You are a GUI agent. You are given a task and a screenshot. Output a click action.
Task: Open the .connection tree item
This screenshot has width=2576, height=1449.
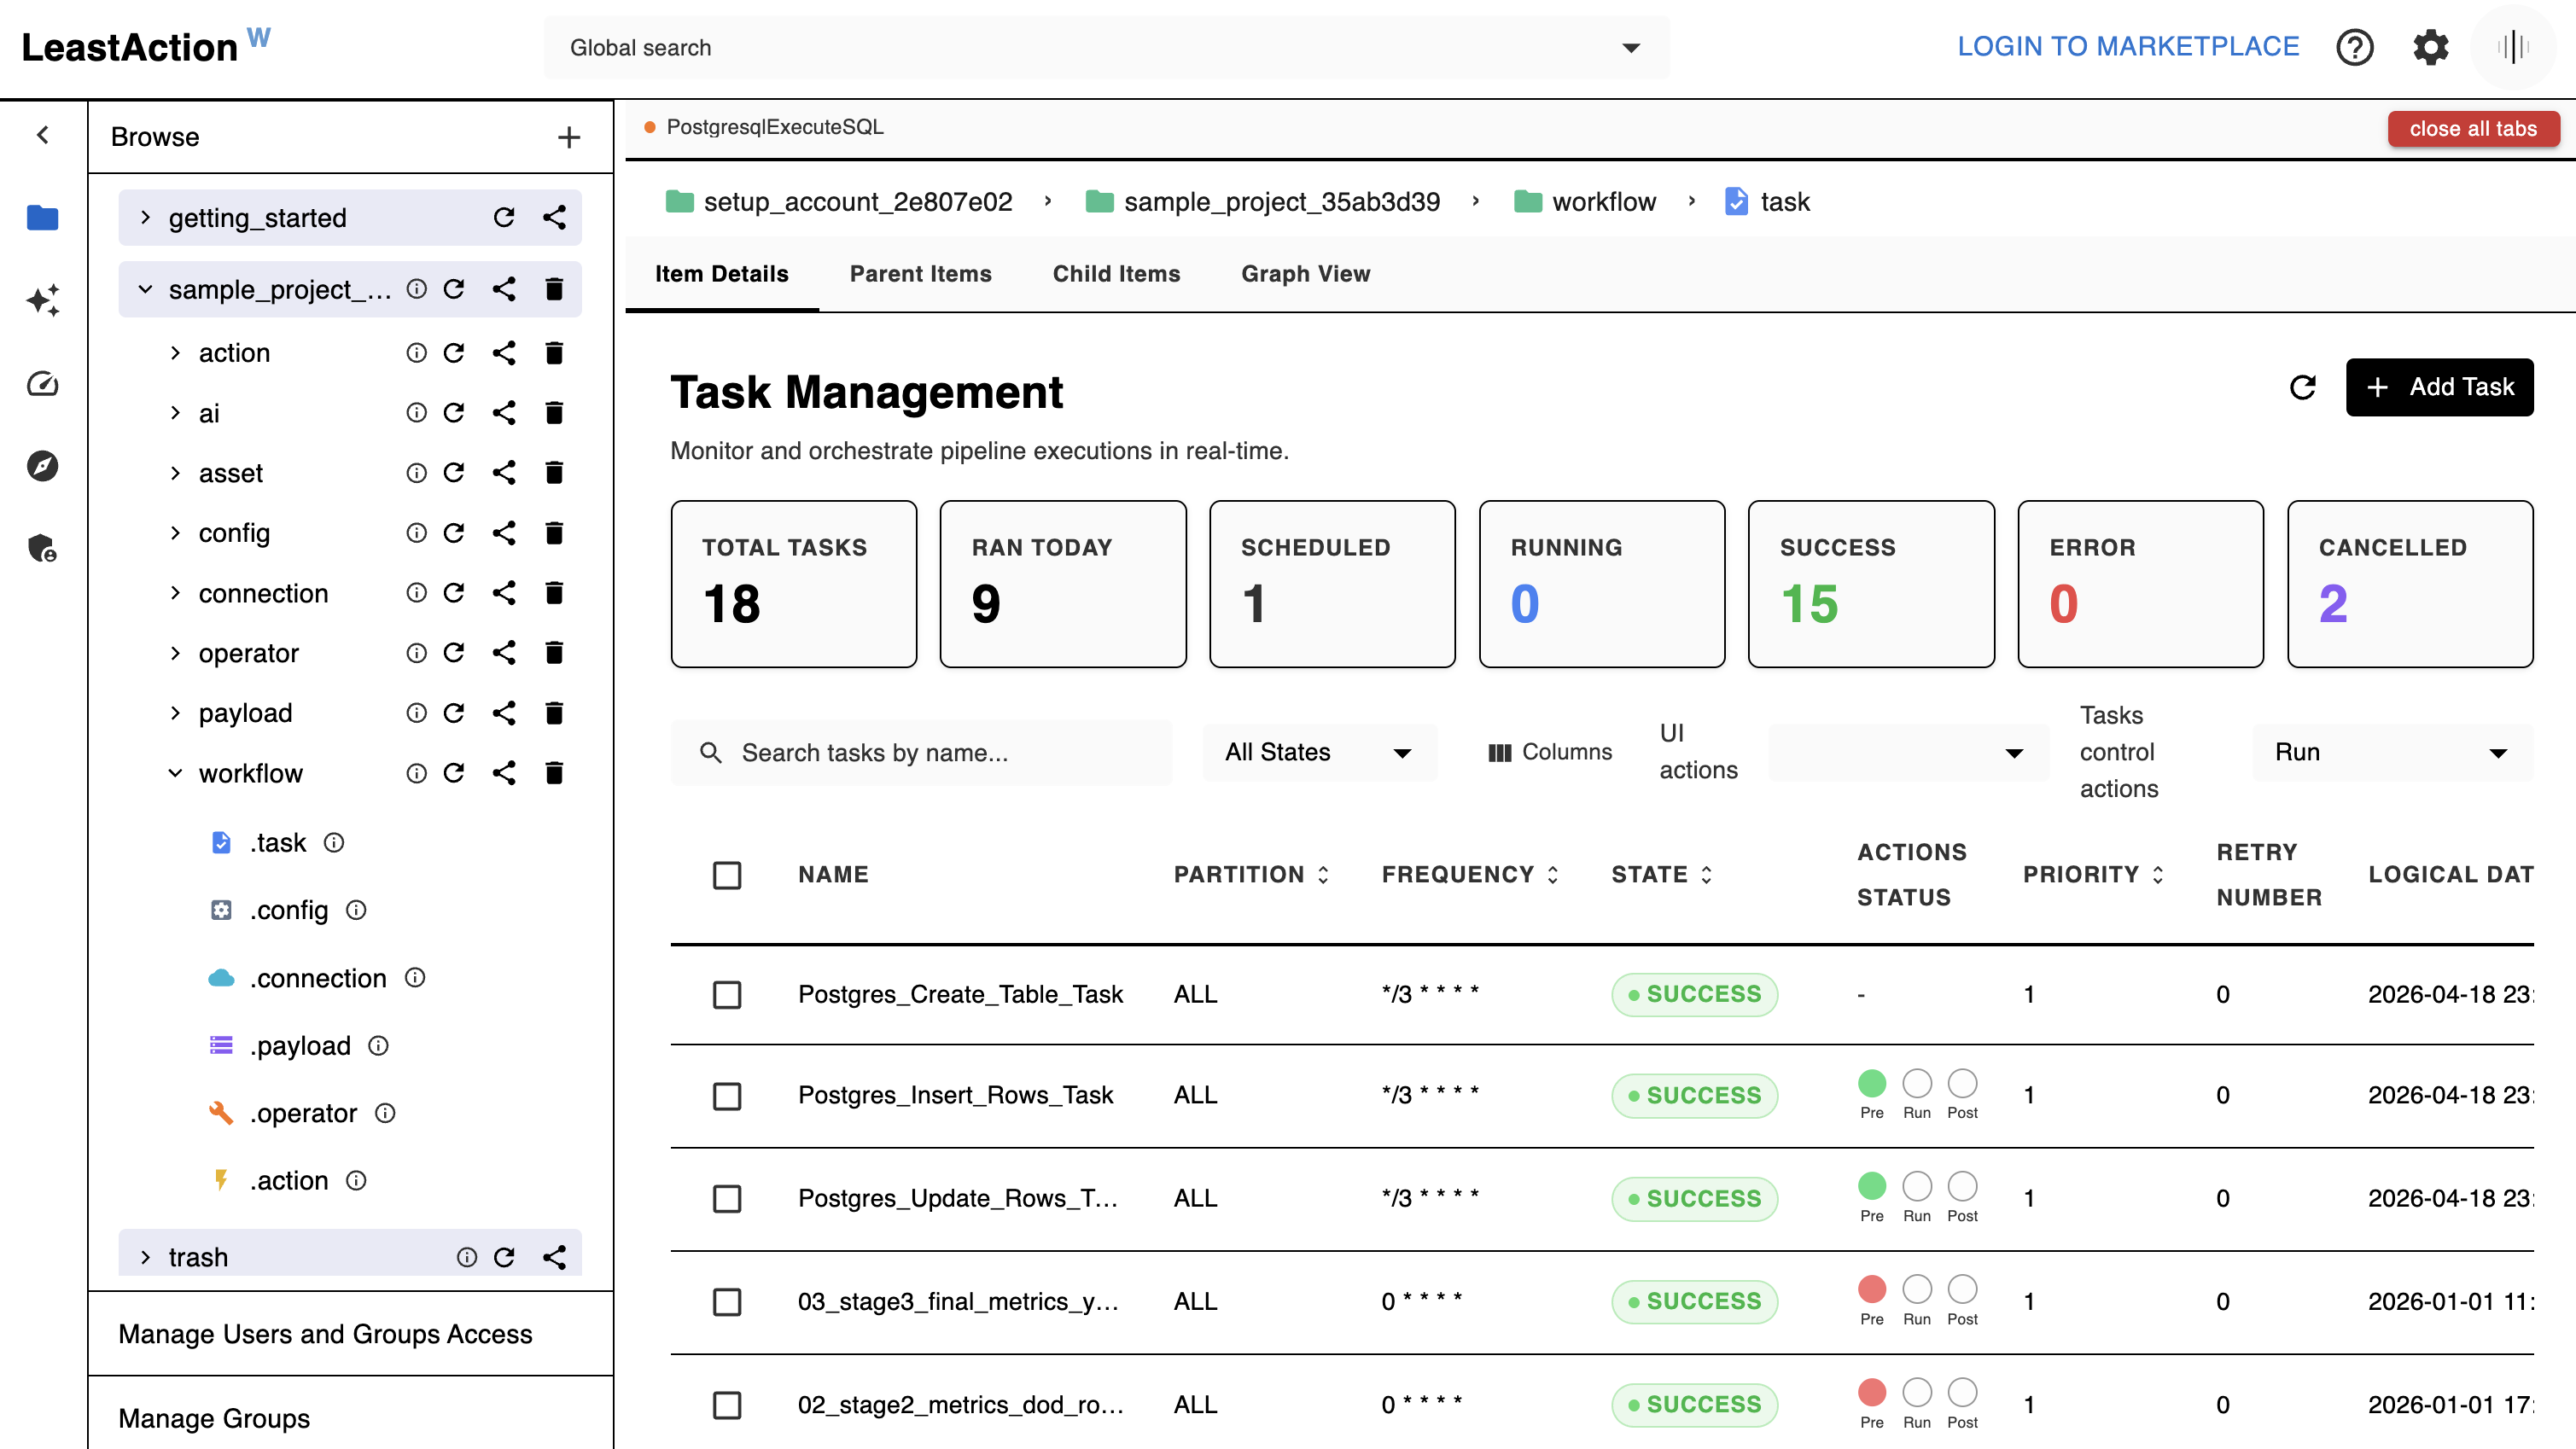pyautogui.click(x=318, y=977)
